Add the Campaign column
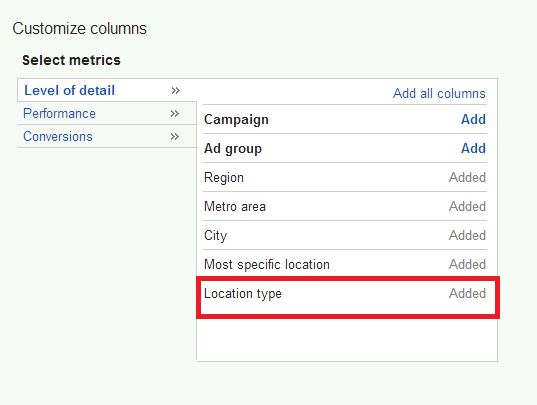 tap(473, 119)
